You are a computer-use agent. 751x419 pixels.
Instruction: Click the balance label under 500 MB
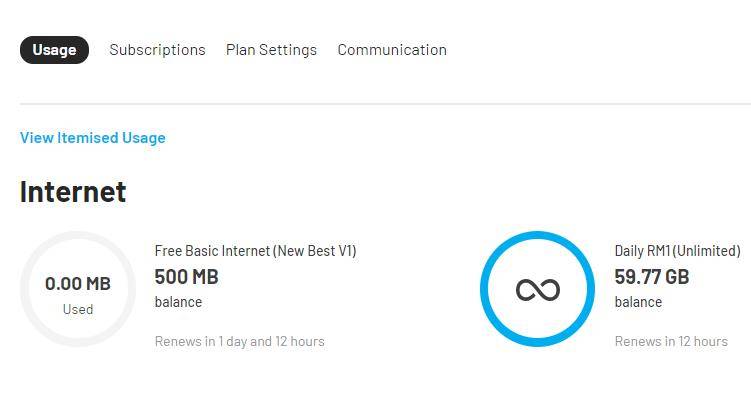pyautogui.click(x=178, y=302)
